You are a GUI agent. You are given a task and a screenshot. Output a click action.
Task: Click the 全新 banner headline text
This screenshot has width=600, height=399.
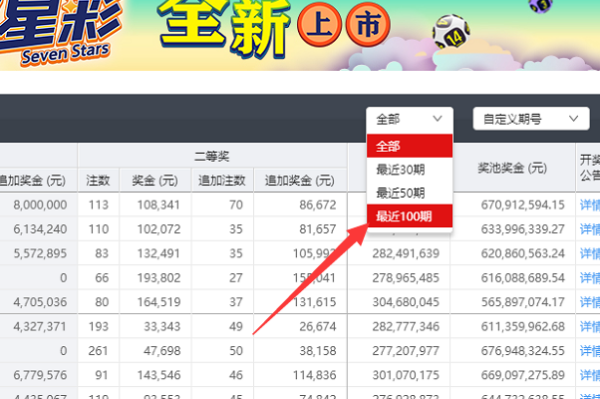tap(224, 27)
